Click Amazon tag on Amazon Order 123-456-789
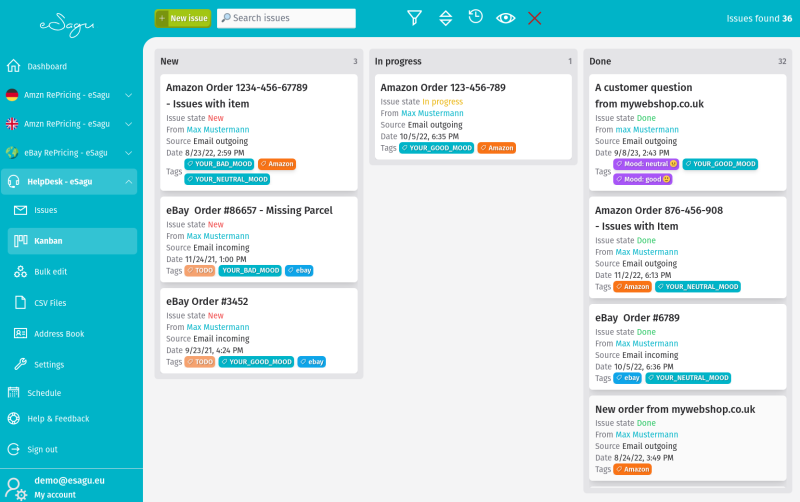The height and width of the screenshot is (502, 800). tap(497, 148)
